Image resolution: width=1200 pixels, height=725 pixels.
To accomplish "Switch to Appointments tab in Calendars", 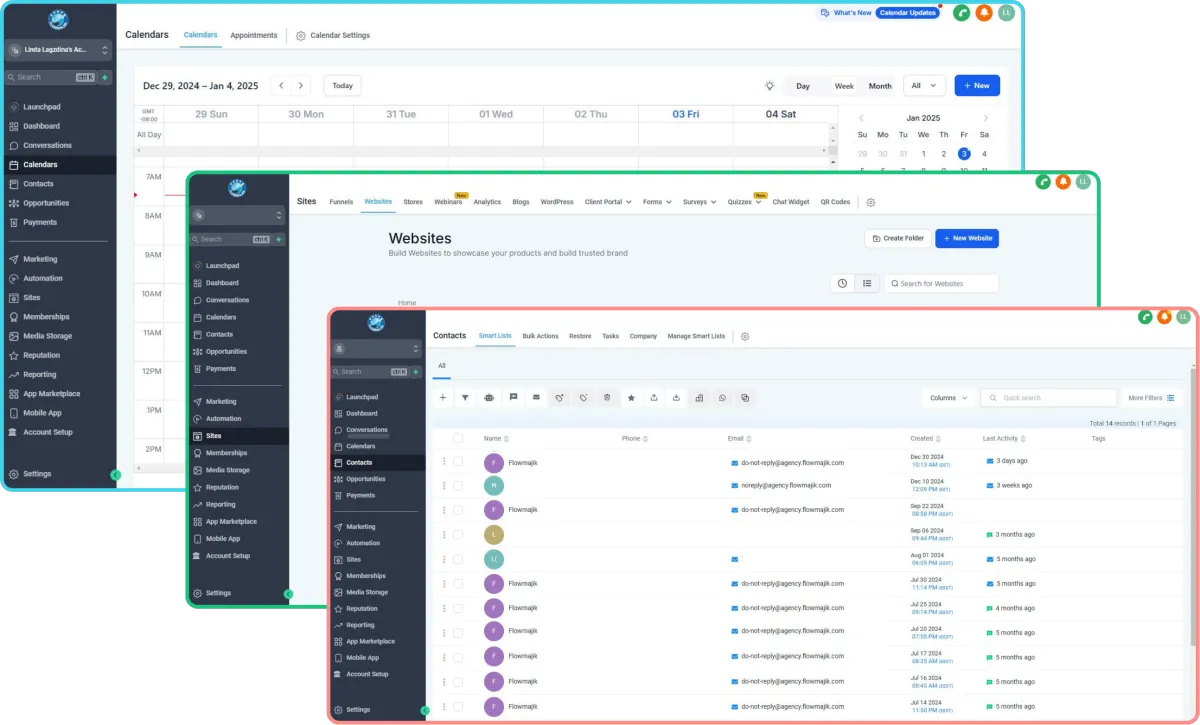I will click(254, 35).
